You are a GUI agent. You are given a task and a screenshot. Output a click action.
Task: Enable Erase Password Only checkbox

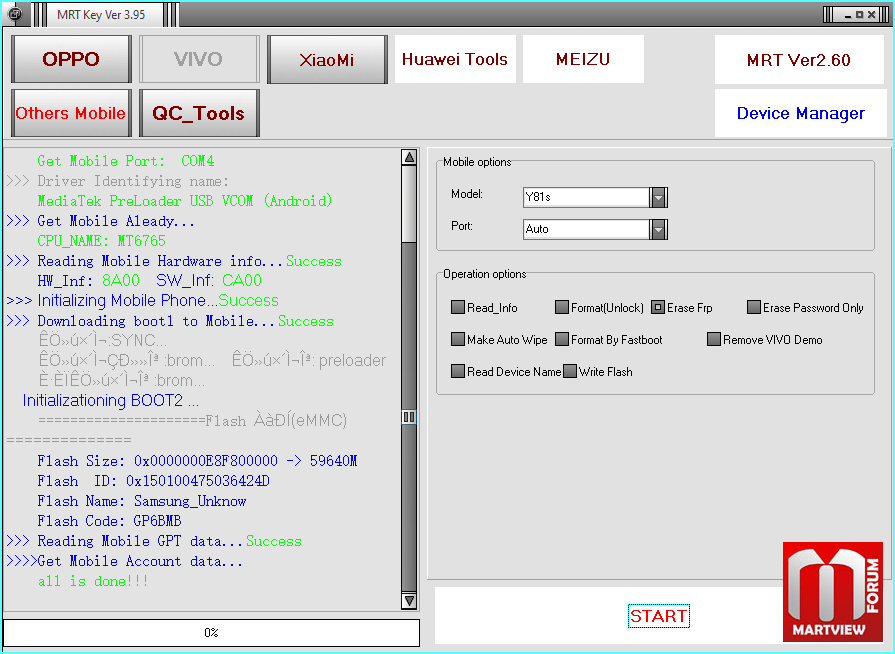754,307
